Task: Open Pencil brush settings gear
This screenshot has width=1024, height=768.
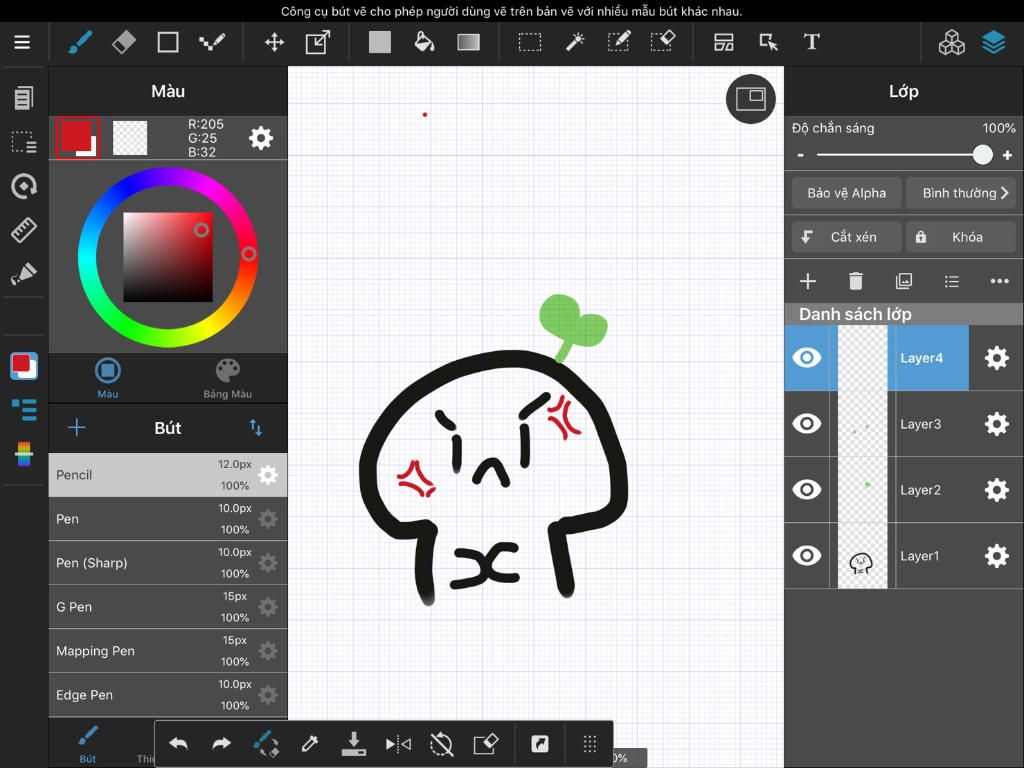Action: point(268,475)
